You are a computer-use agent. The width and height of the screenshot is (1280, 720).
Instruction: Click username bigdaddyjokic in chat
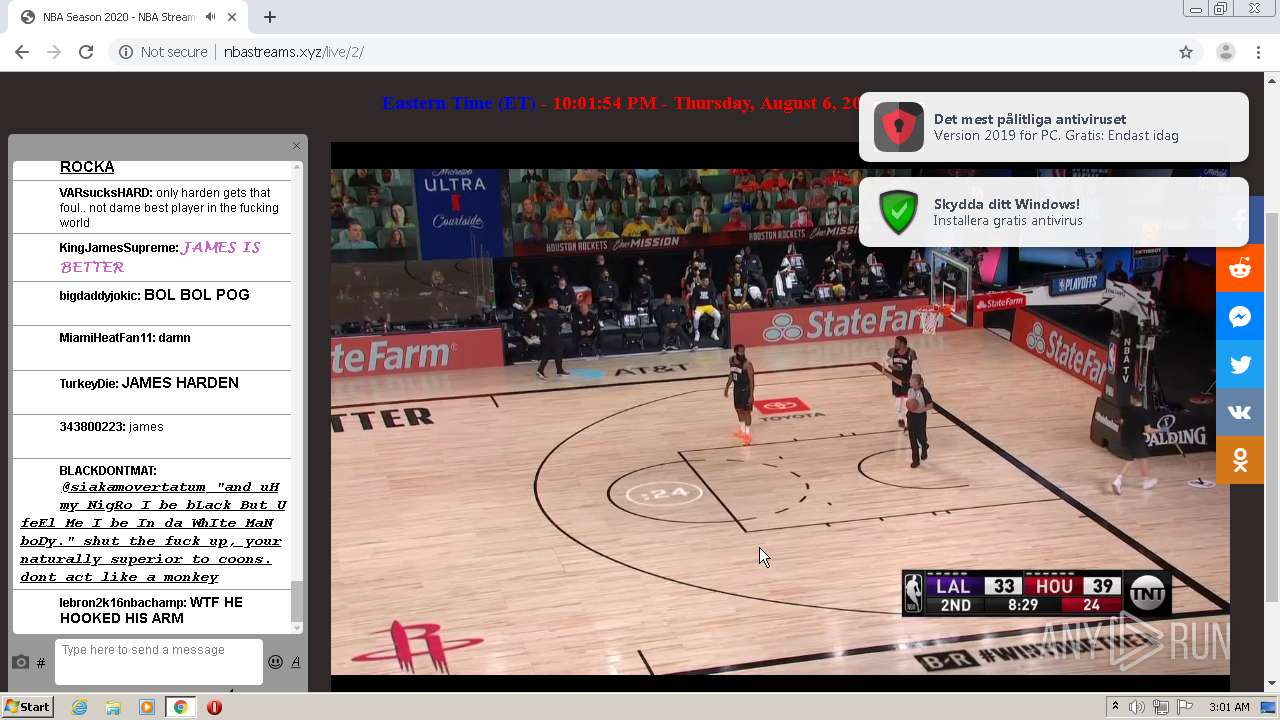[99, 296]
